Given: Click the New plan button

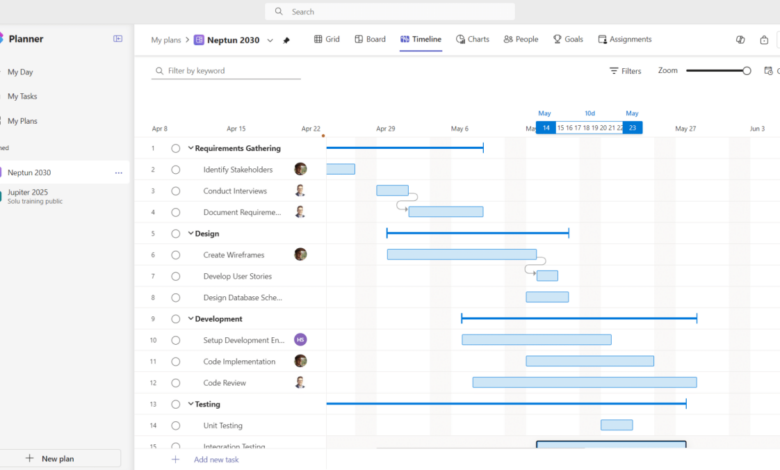Looking at the screenshot, I should tap(50, 459).
